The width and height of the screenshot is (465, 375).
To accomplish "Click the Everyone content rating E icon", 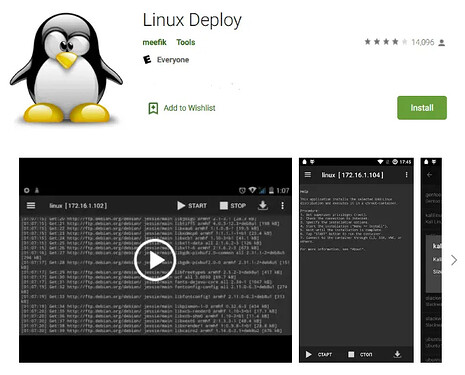I will 147,60.
